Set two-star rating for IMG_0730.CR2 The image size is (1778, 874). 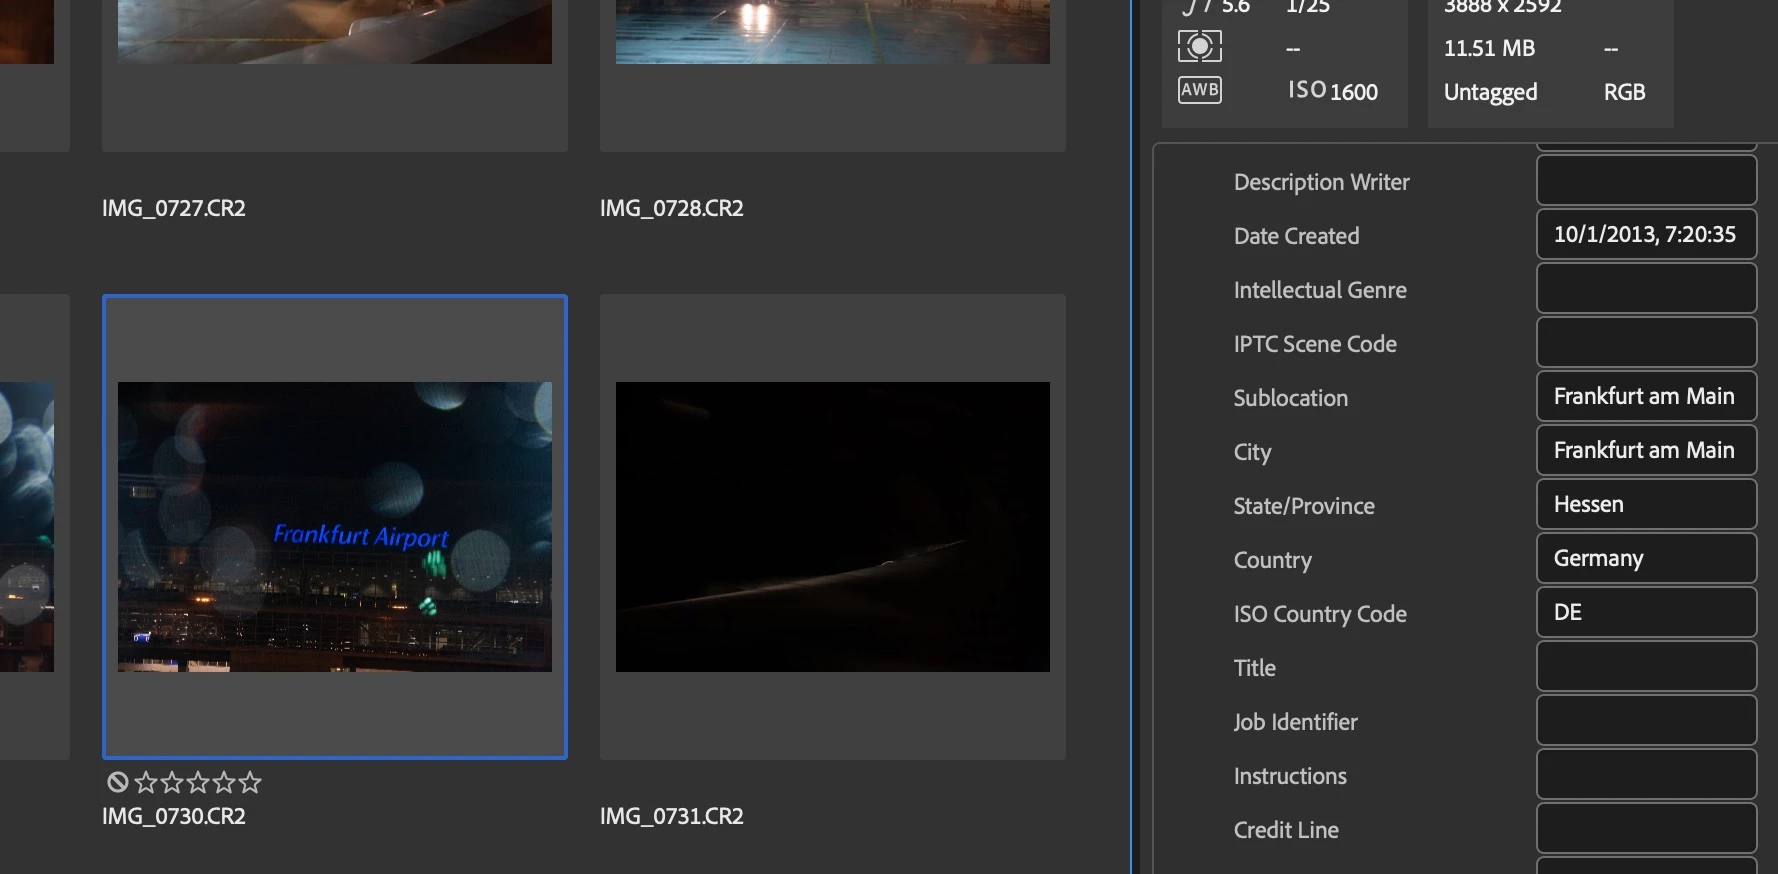[x=172, y=782]
